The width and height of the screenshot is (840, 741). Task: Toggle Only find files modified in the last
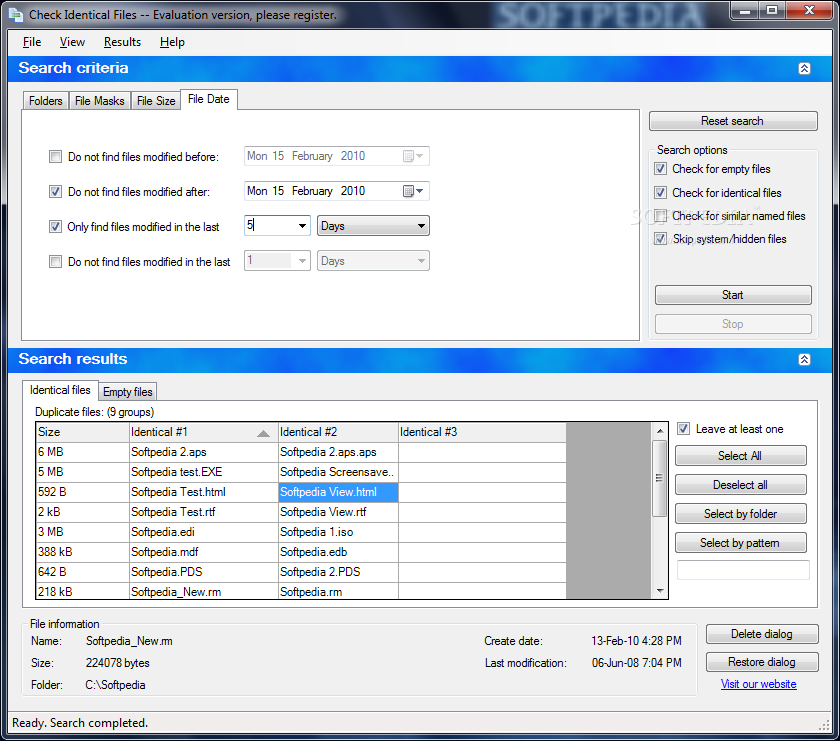point(55,227)
